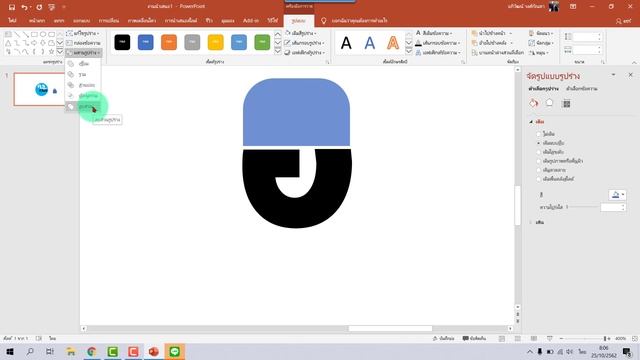
Task: Apply the green shape style preset
Action: pyautogui.click(x=262, y=42)
